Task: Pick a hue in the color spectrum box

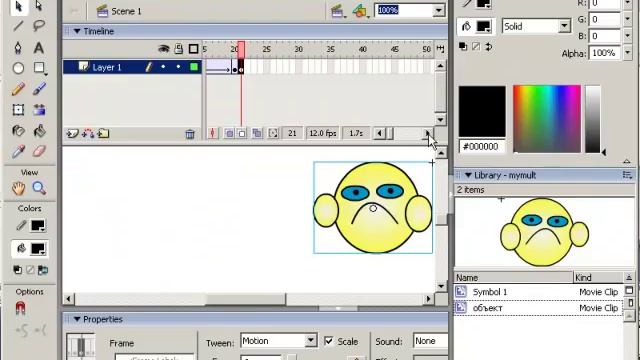Action: coord(547,119)
